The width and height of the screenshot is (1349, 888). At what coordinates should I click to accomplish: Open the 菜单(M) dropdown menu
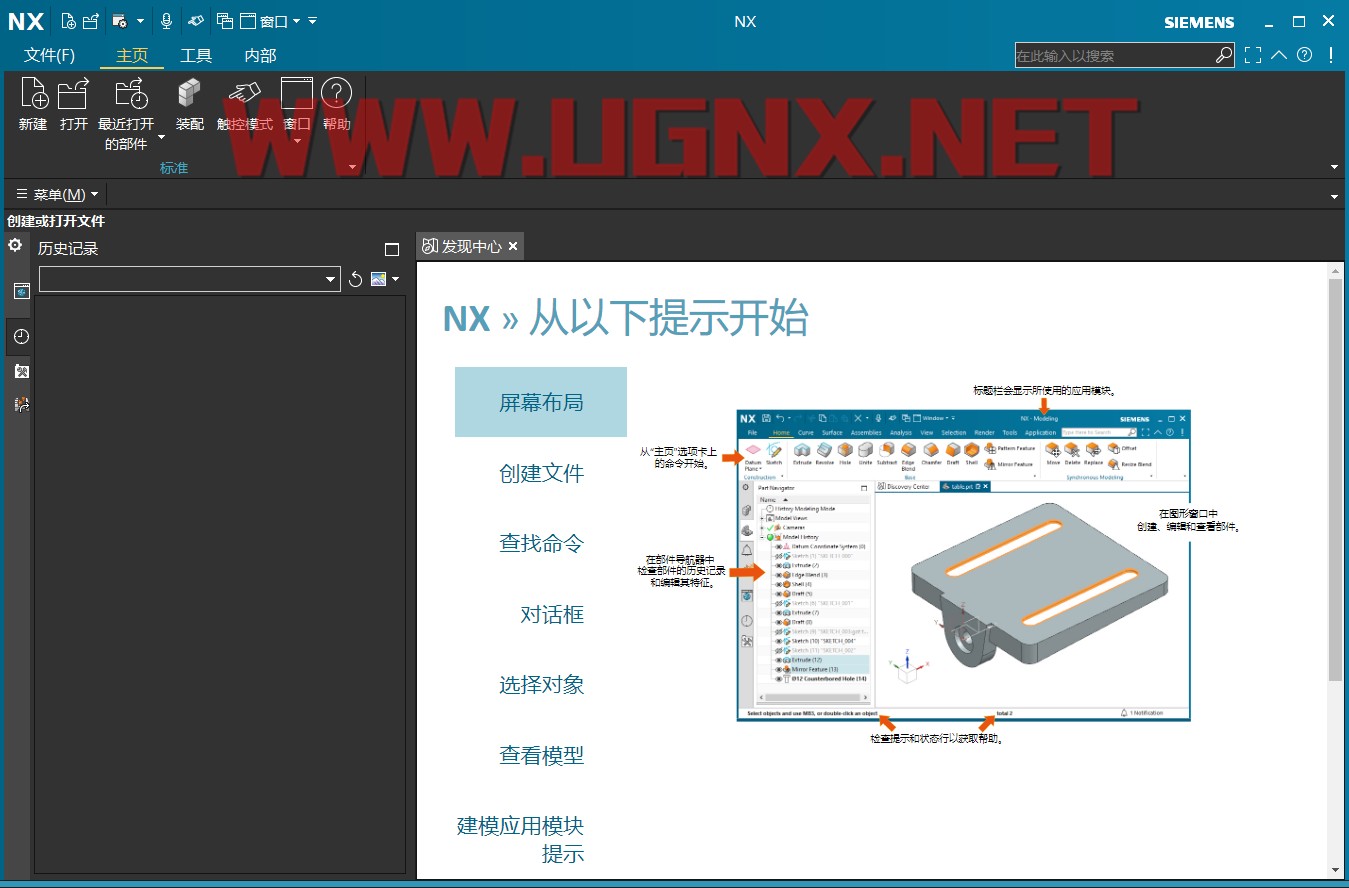tap(58, 194)
